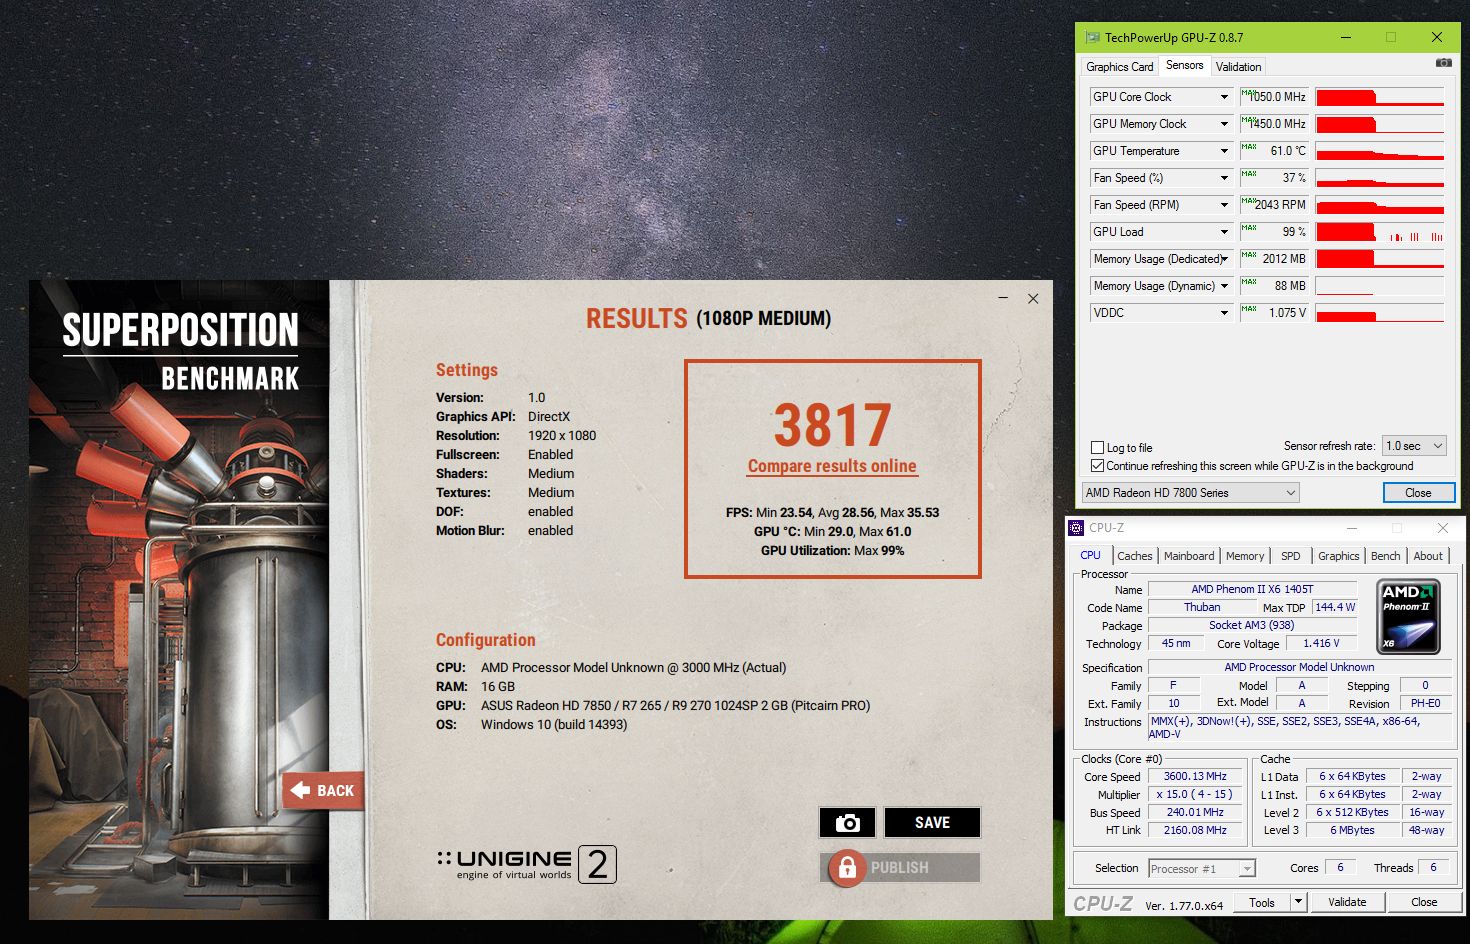Close the Superposition results window
The width and height of the screenshot is (1470, 944).
[1033, 298]
